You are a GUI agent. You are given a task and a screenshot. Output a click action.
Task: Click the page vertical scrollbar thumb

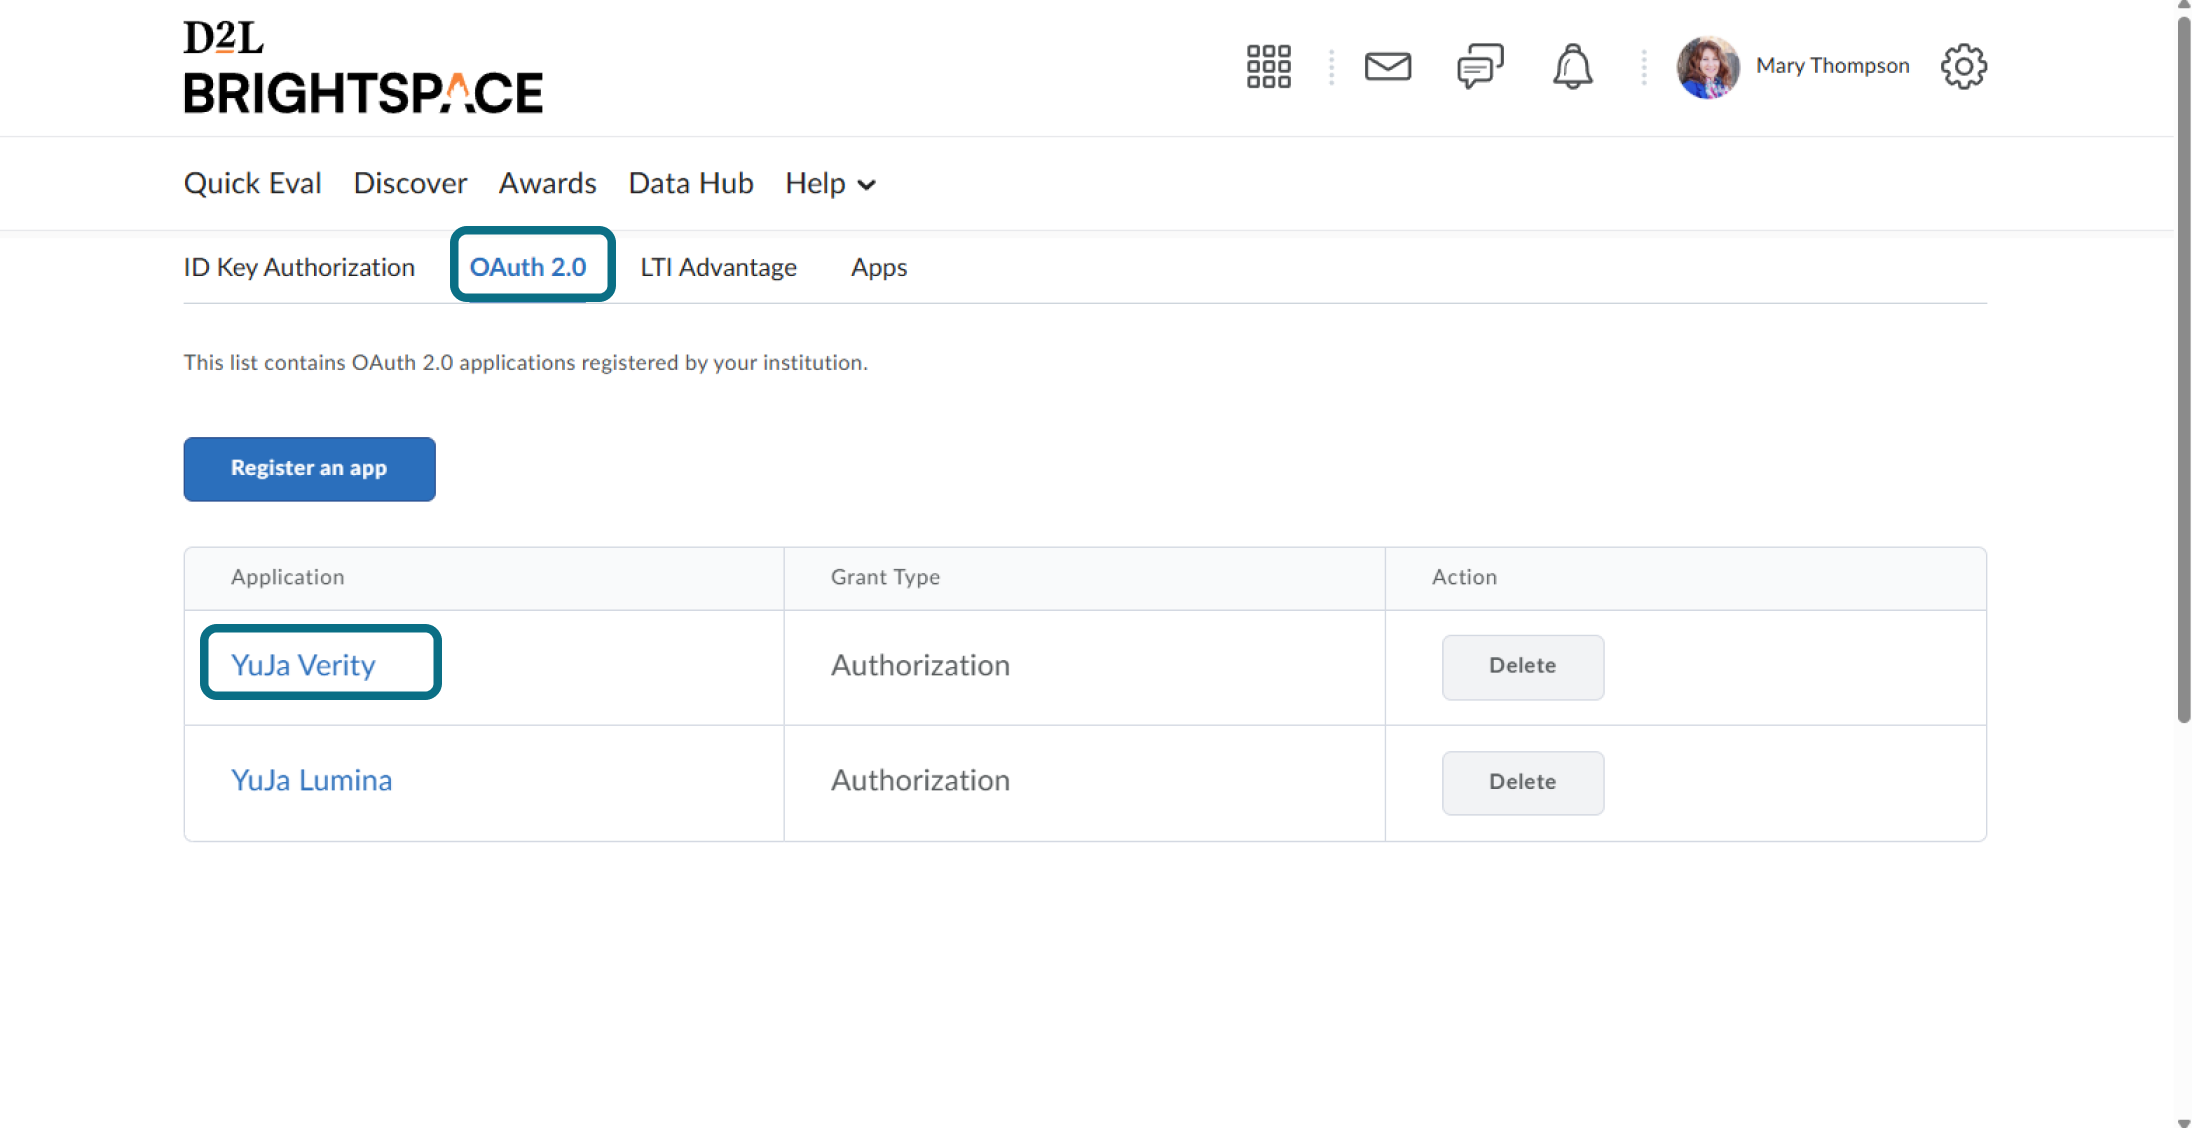pos(2184,368)
